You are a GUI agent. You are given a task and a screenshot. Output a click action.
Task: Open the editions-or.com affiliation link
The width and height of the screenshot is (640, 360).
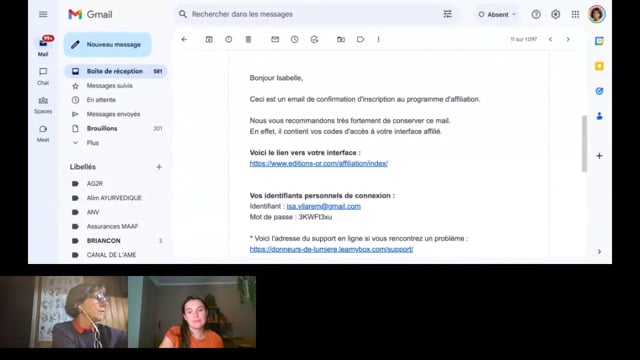pos(319,163)
